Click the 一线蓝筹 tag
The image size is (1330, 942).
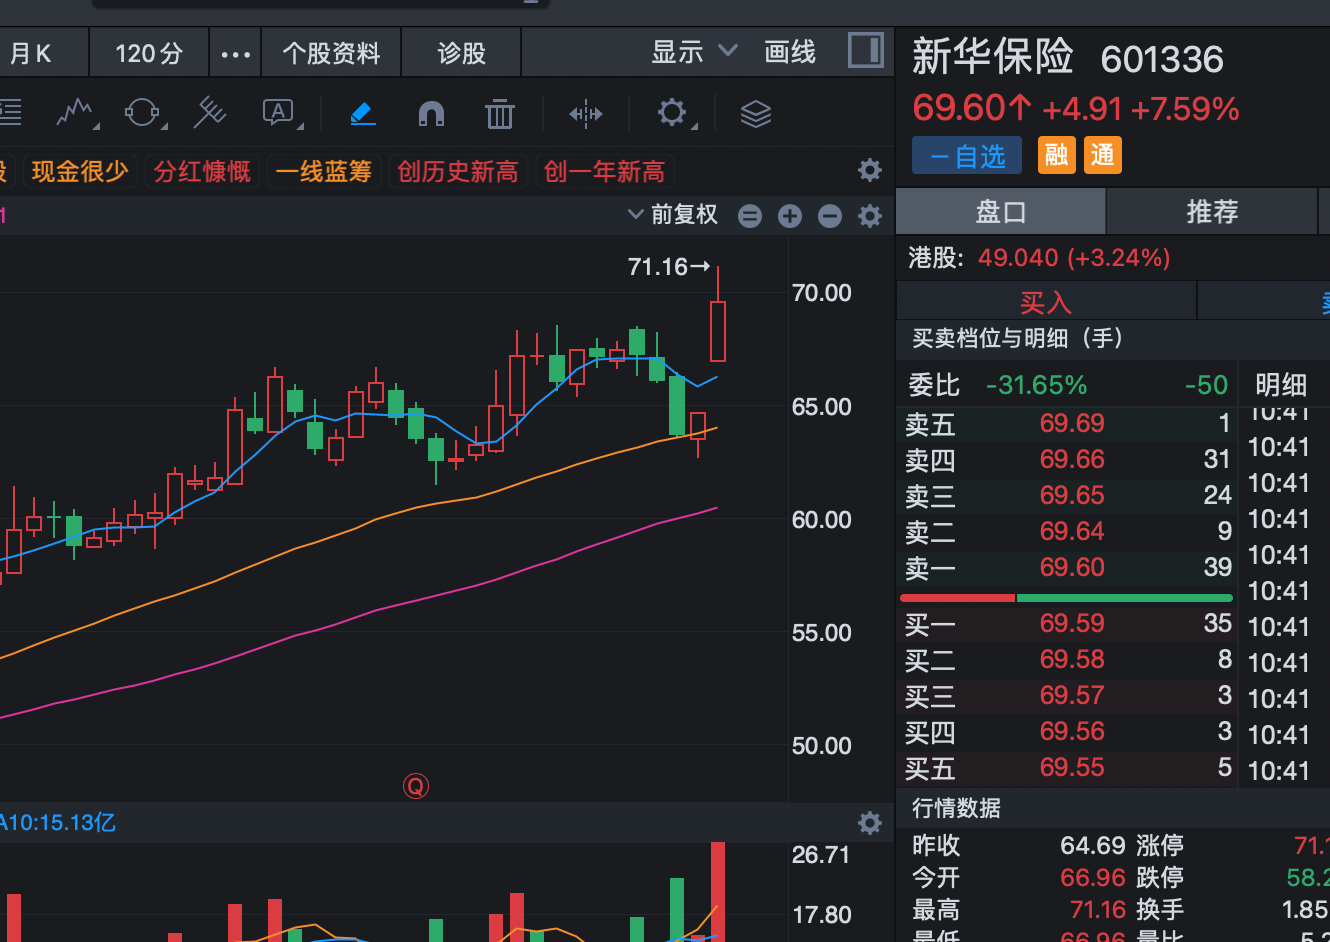(323, 171)
